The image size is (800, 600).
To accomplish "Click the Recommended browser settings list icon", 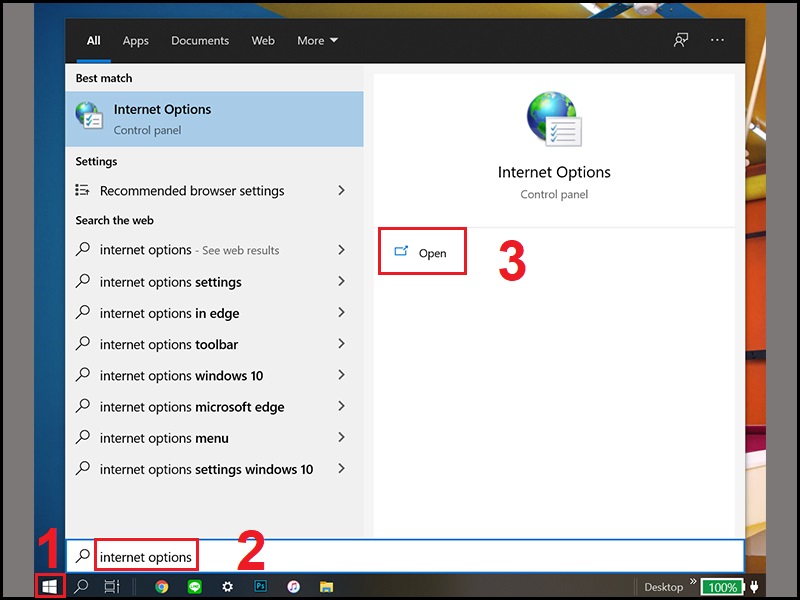I will [82, 190].
